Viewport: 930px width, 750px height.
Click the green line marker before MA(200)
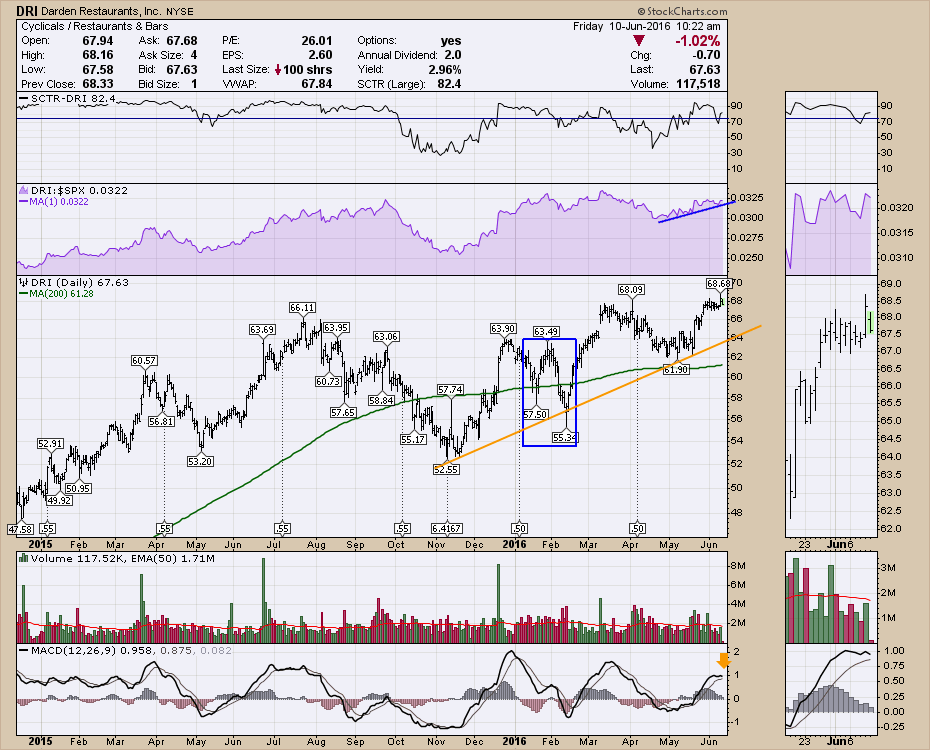(x=24, y=293)
